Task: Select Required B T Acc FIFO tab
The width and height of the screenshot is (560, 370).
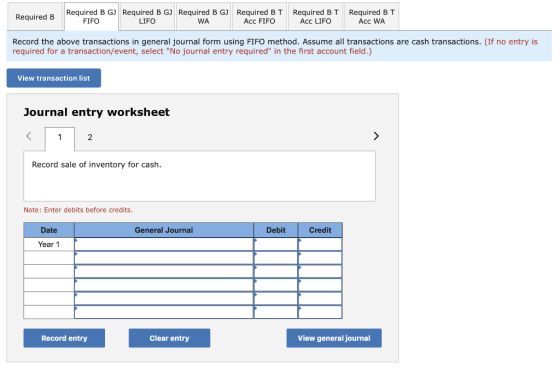Action: pyautogui.click(x=259, y=17)
